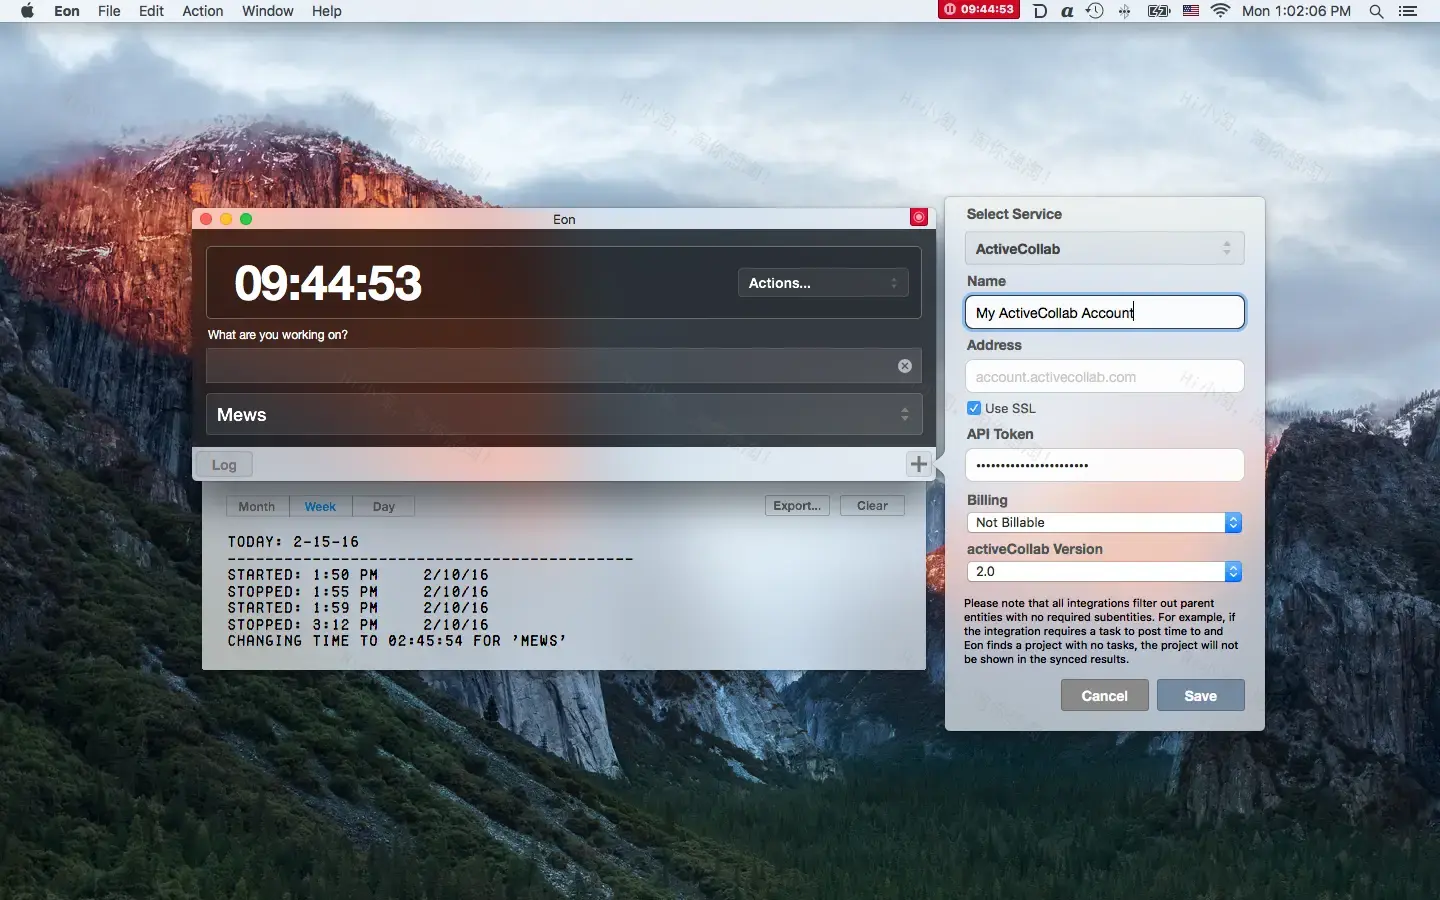This screenshot has height=900, width=1440.
Task: Clear the task field using the x icon
Action: (x=904, y=366)
